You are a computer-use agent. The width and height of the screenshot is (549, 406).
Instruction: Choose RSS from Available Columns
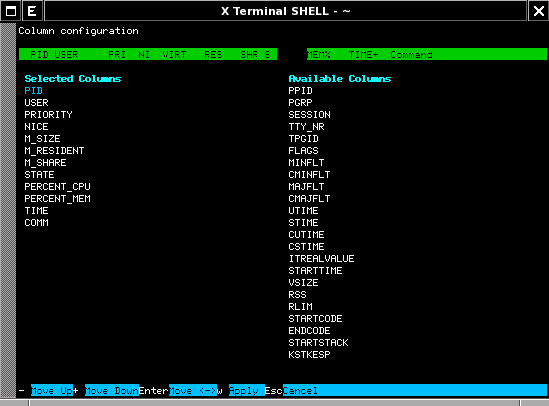[298, 294]
